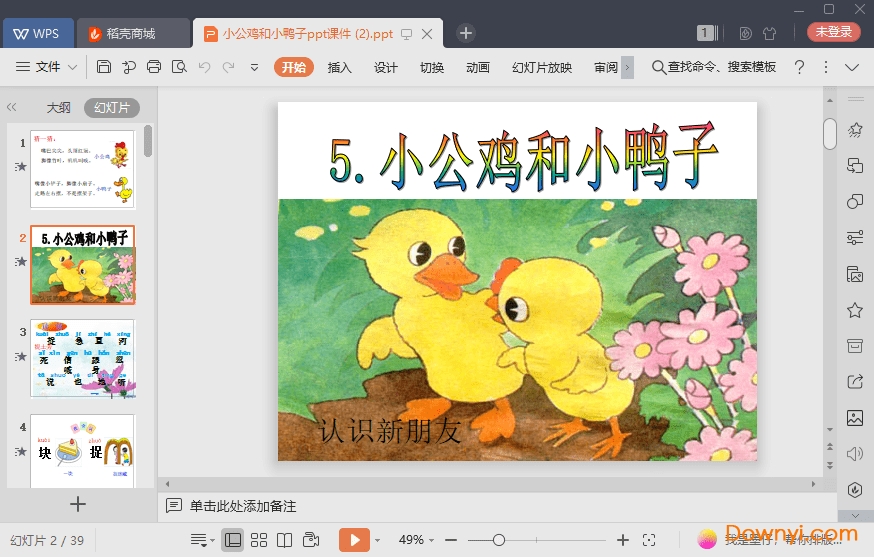
Task: Click the Print icon
Action: coord(154,67)
